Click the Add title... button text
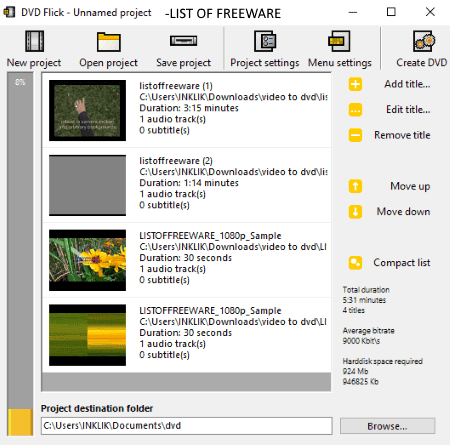The image size is (450, 445). 407,84
